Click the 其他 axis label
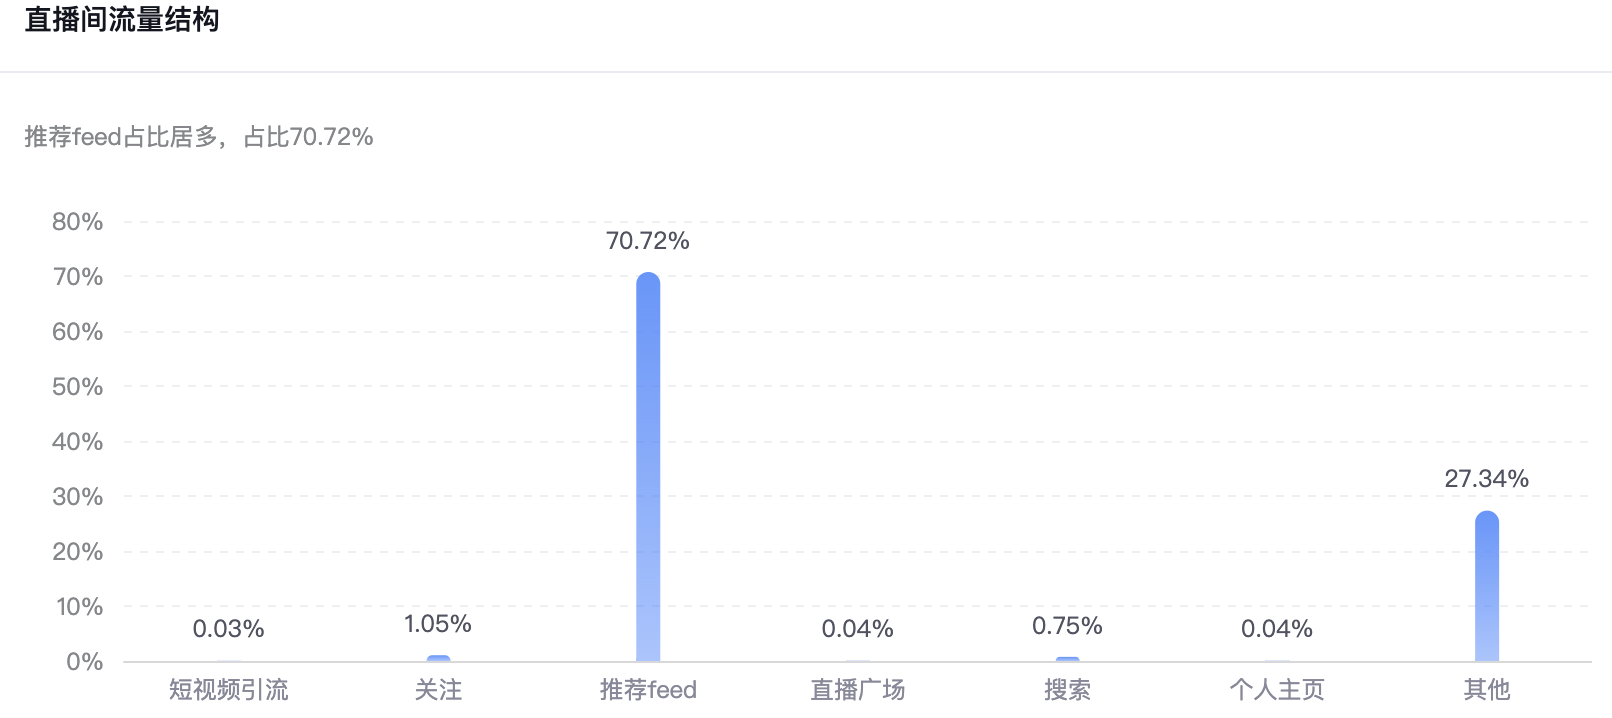This screenshot has width=1612, height=718. (1486, 690)
